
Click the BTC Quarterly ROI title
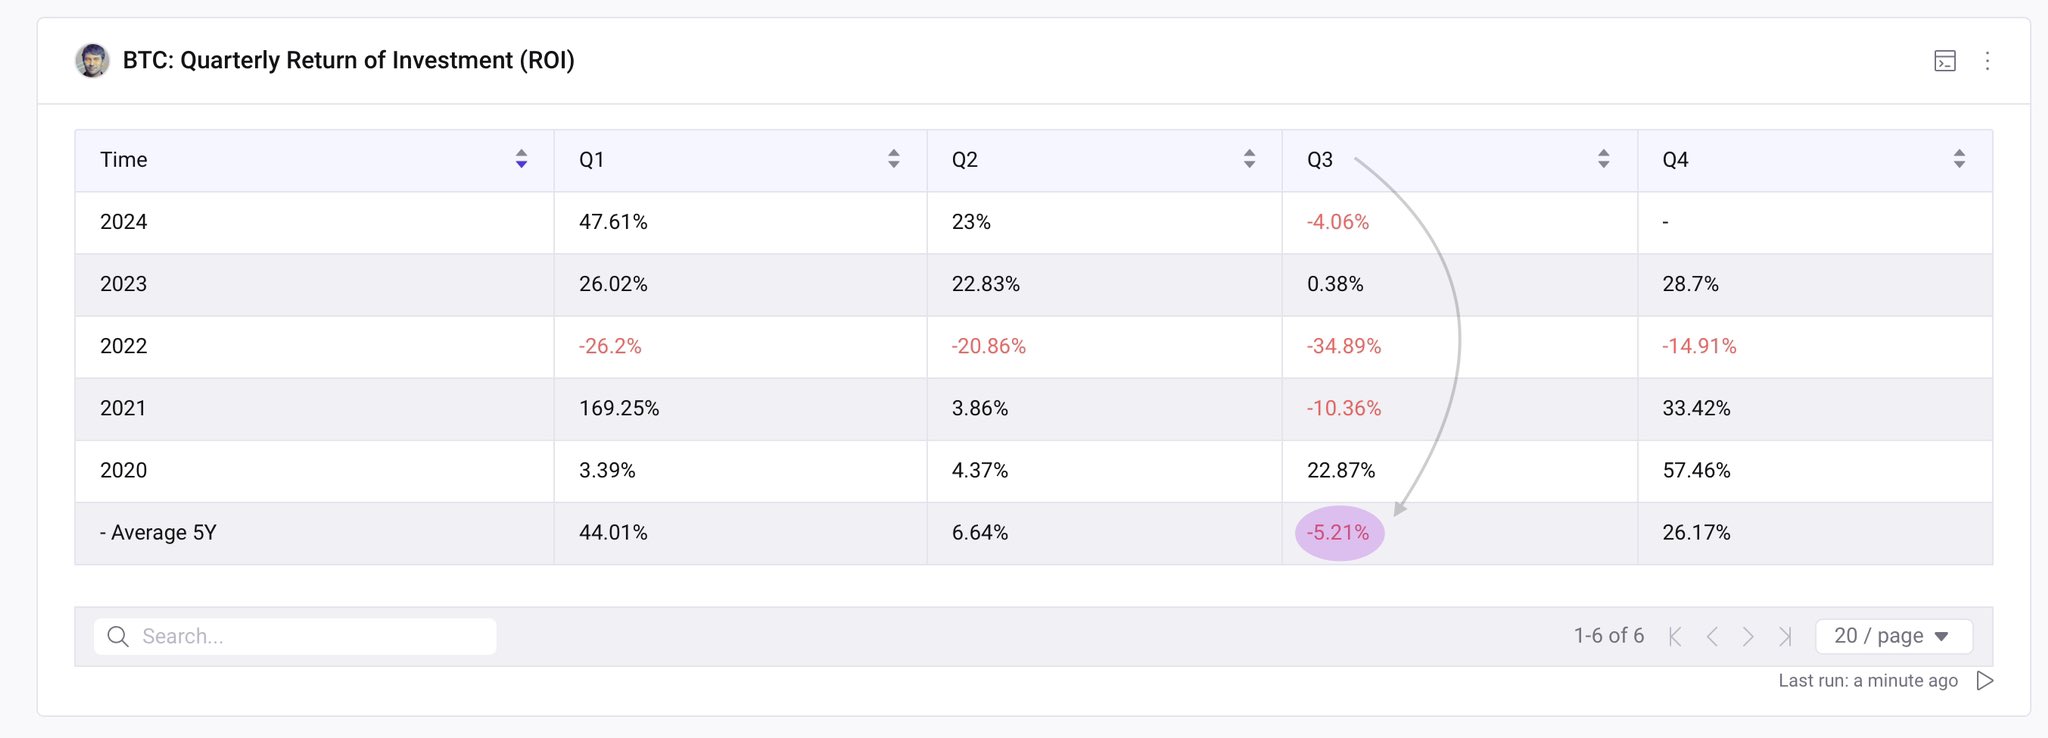click(348, 61)
